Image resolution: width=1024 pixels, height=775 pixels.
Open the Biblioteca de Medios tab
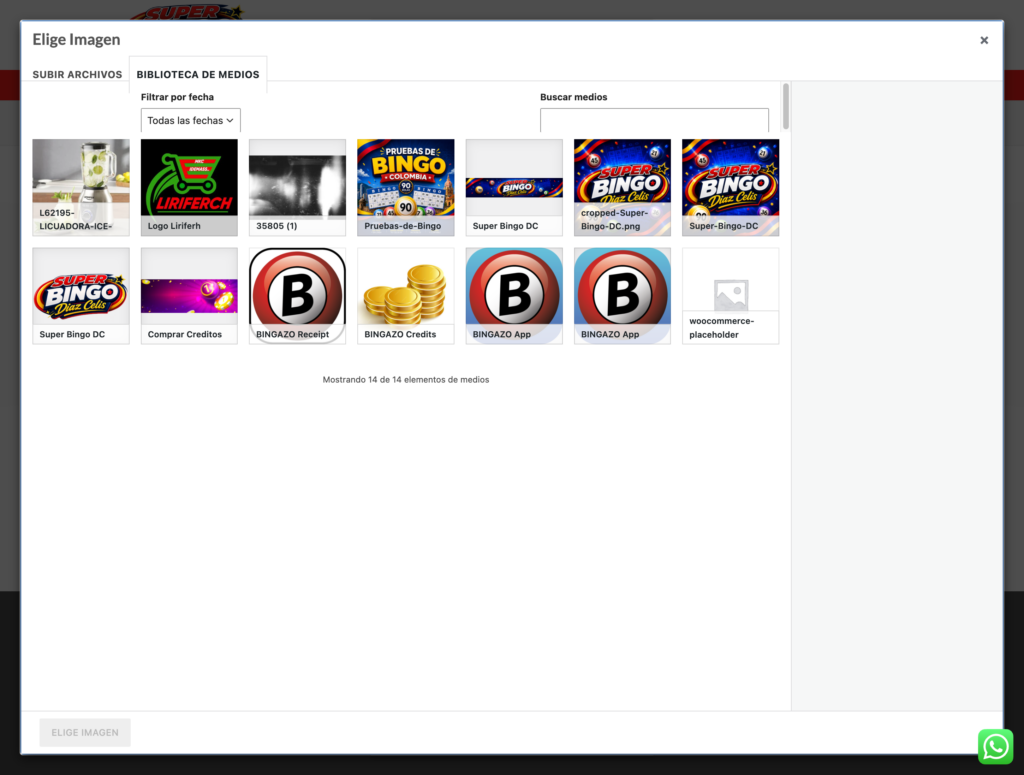[198, 74]
